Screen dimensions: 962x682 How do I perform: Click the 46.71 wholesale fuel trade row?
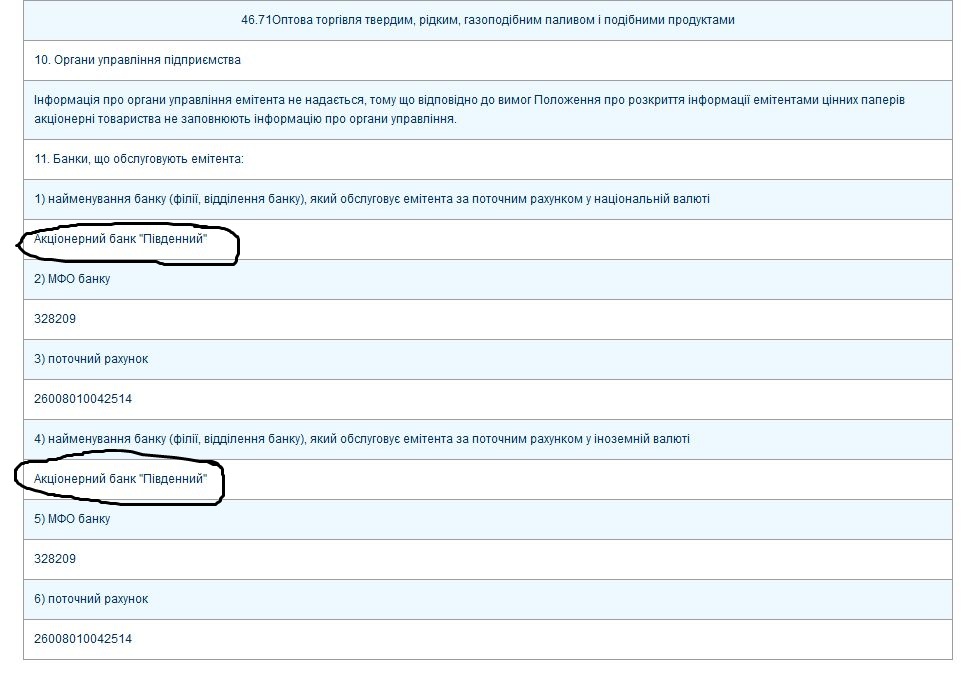click(487, 20)
